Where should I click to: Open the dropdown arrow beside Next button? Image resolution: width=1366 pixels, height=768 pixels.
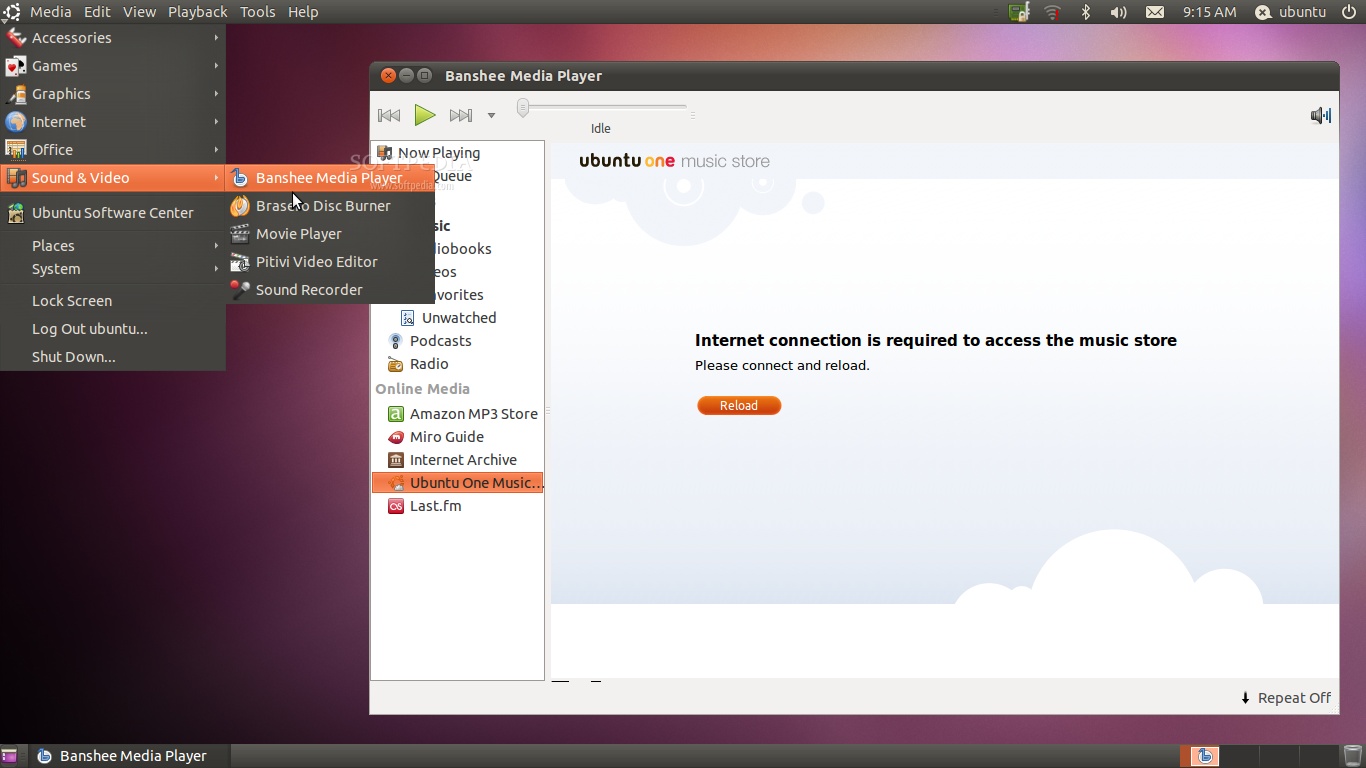491,115
